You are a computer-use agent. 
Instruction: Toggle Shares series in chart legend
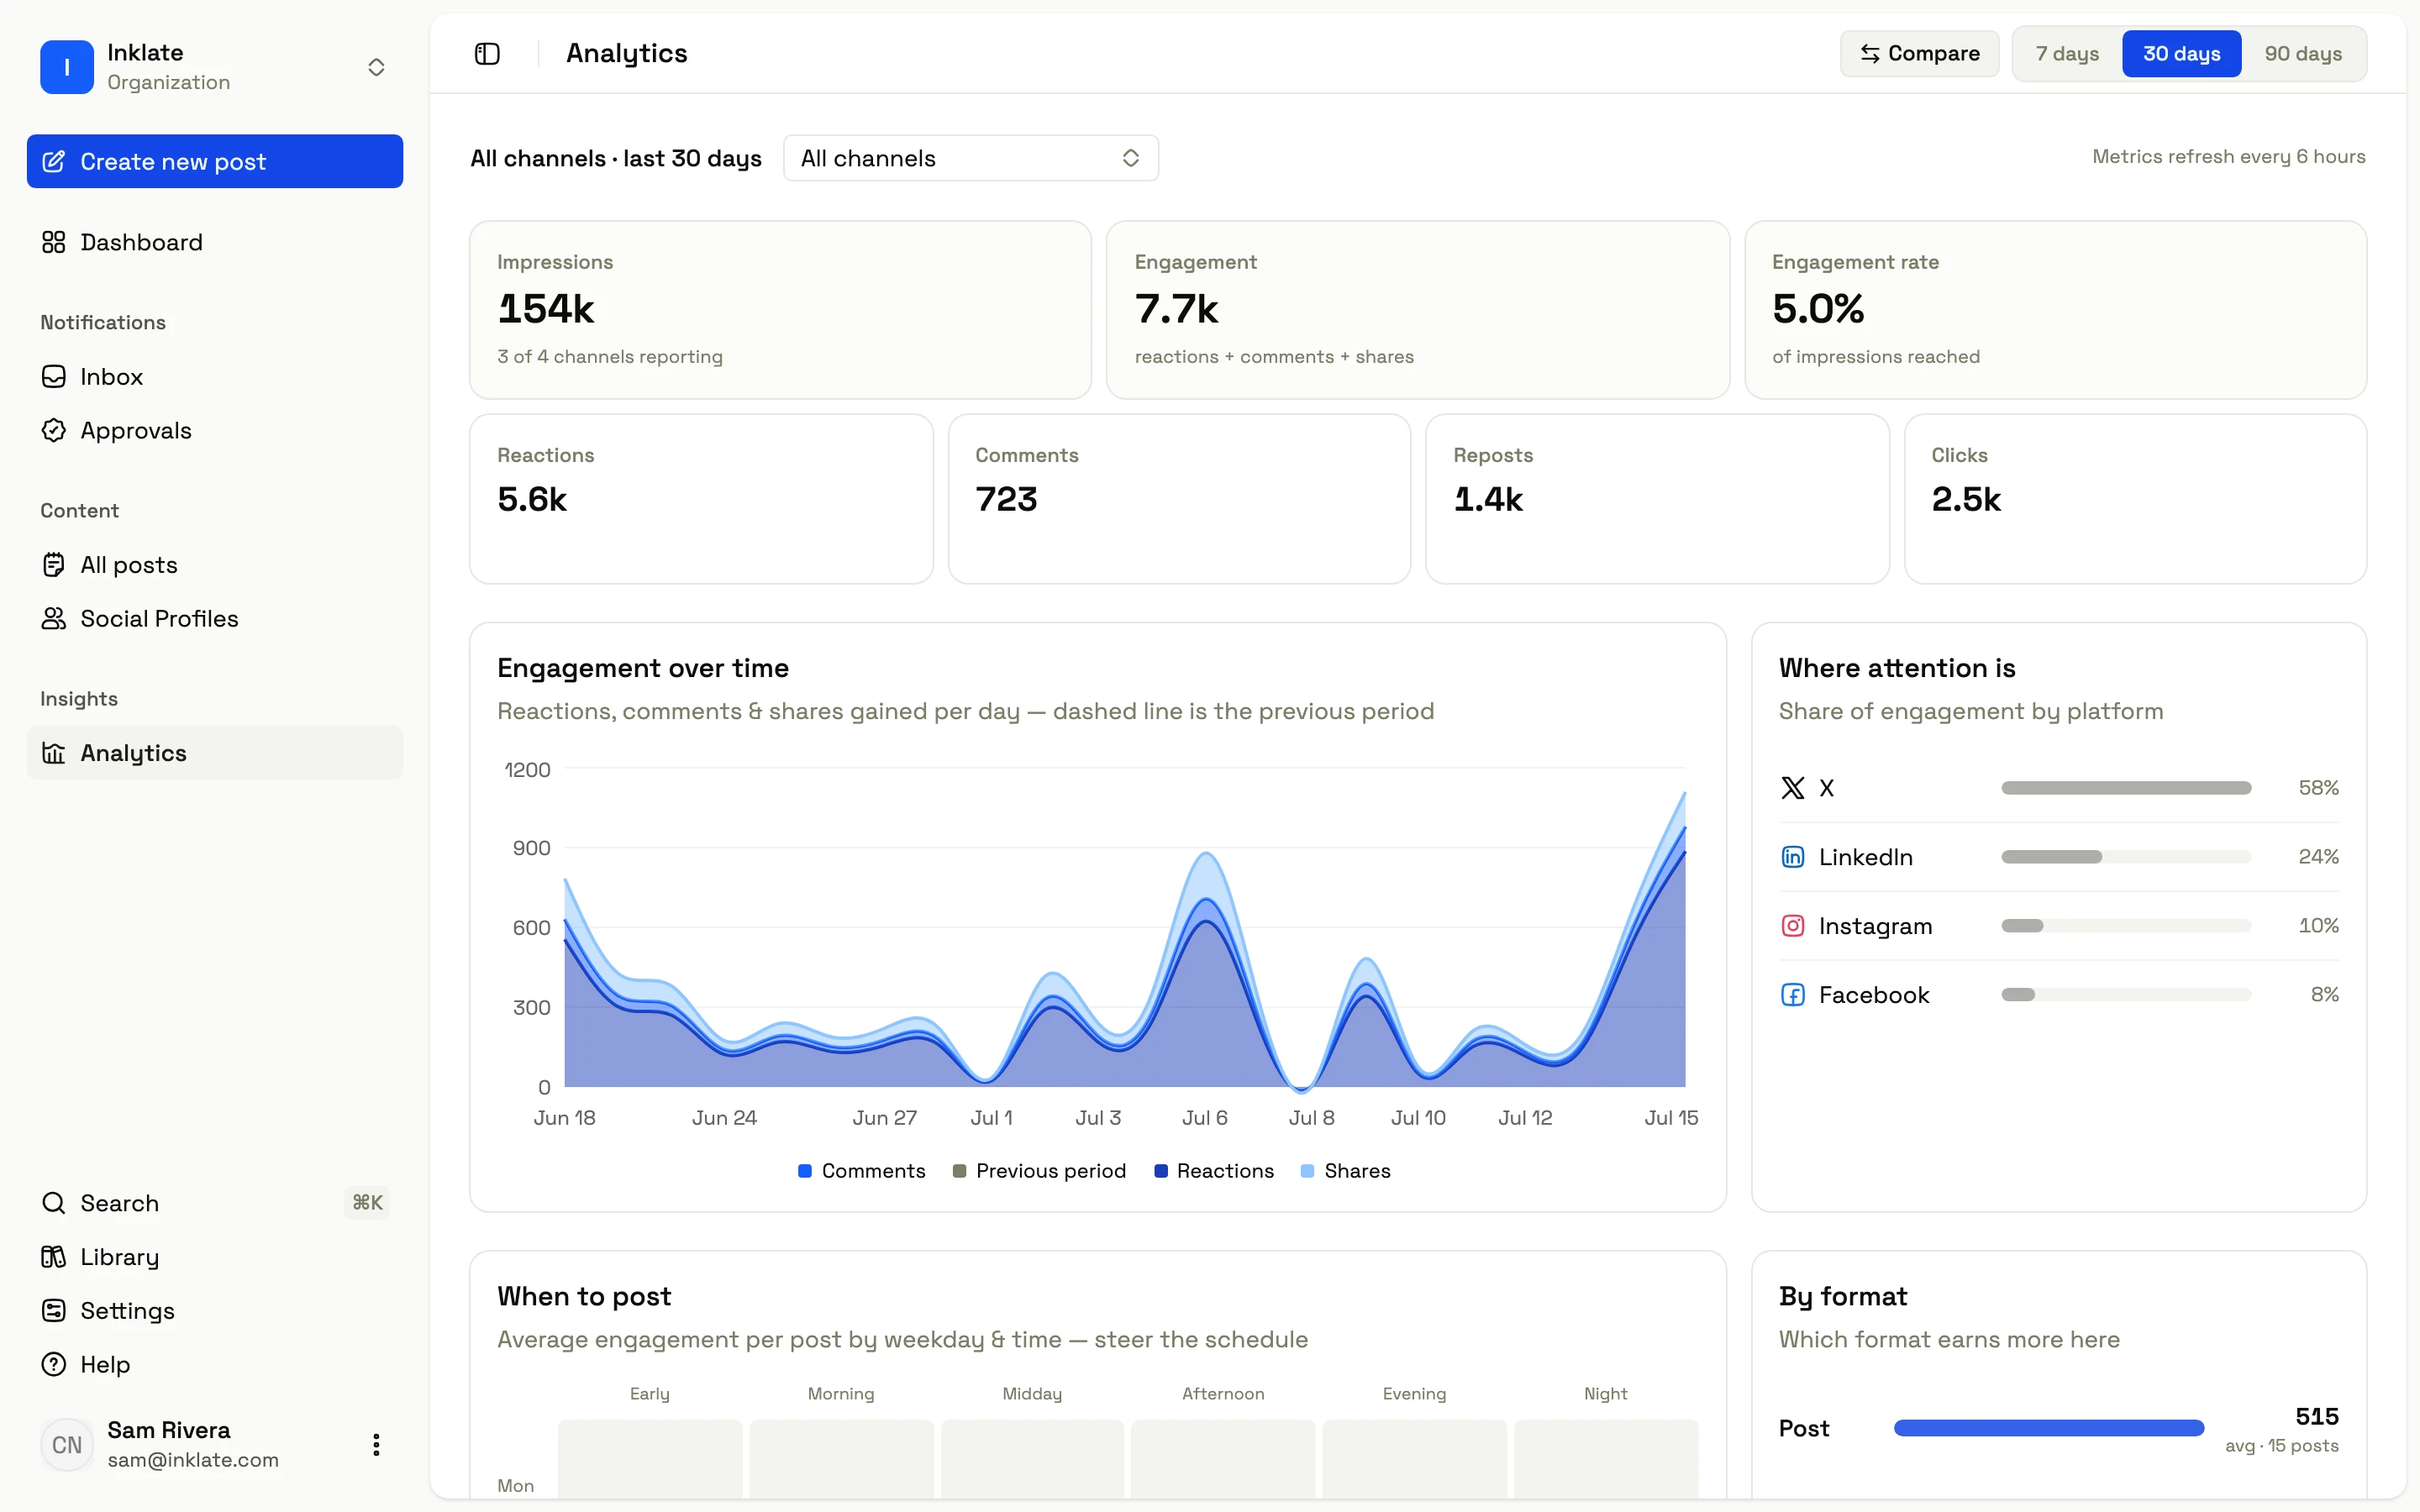tap(1346, 1171)
